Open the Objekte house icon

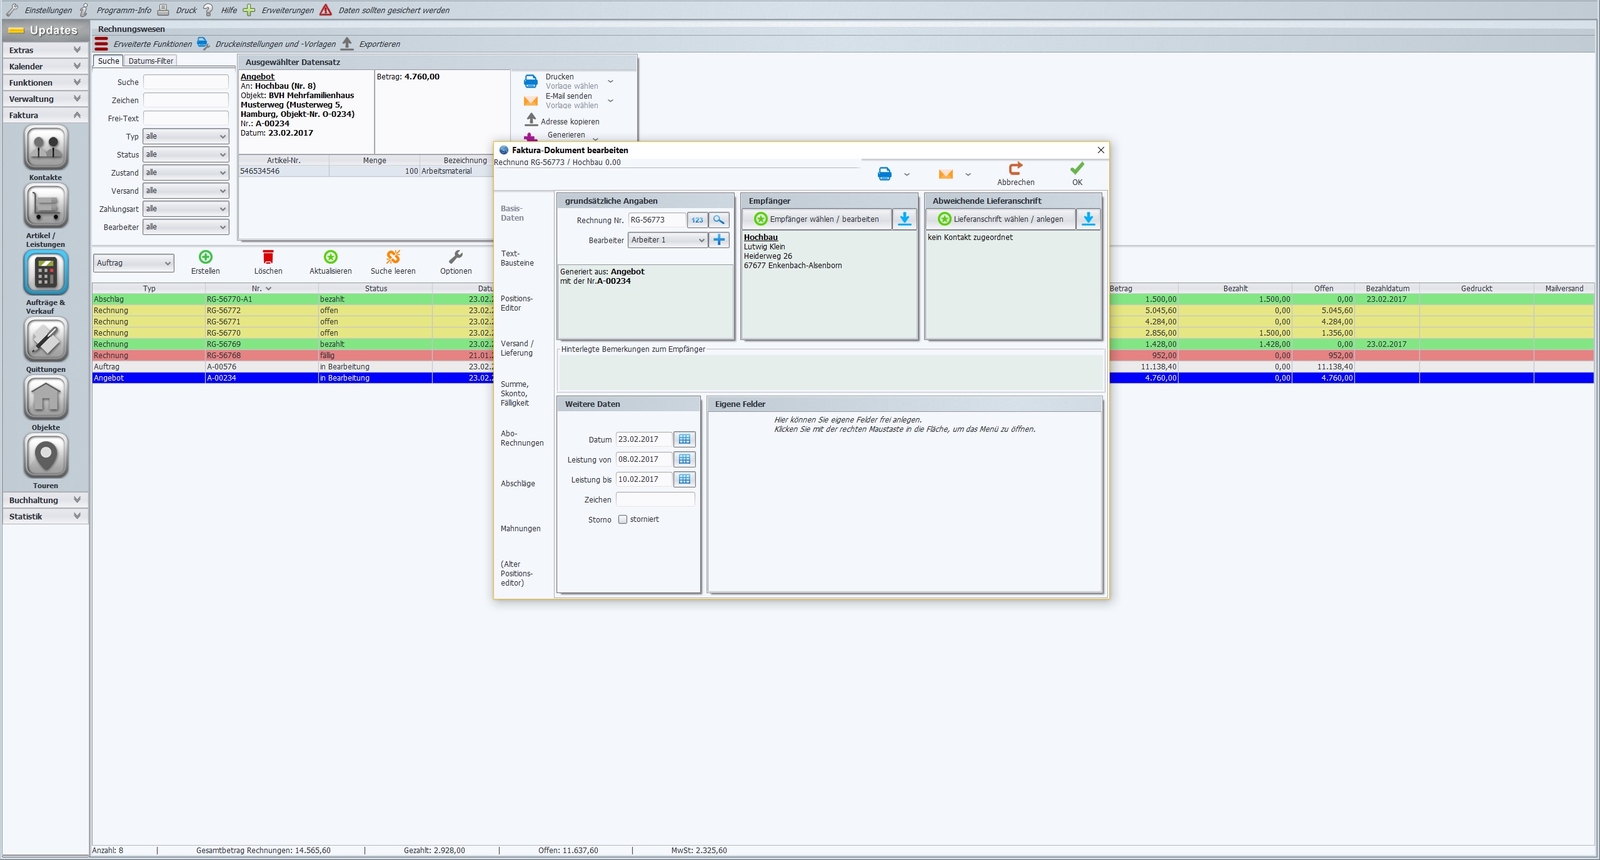[x=46, y=399]
